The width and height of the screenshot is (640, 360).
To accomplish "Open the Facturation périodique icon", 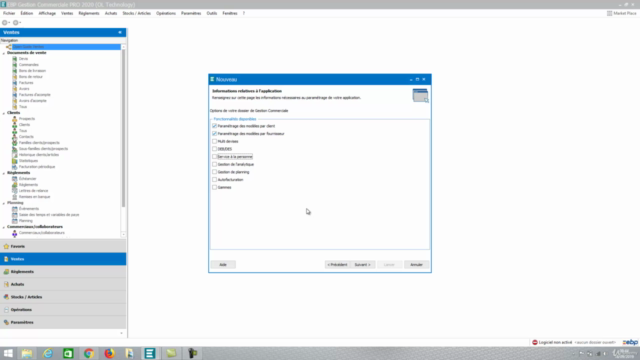I will (15, 167).
